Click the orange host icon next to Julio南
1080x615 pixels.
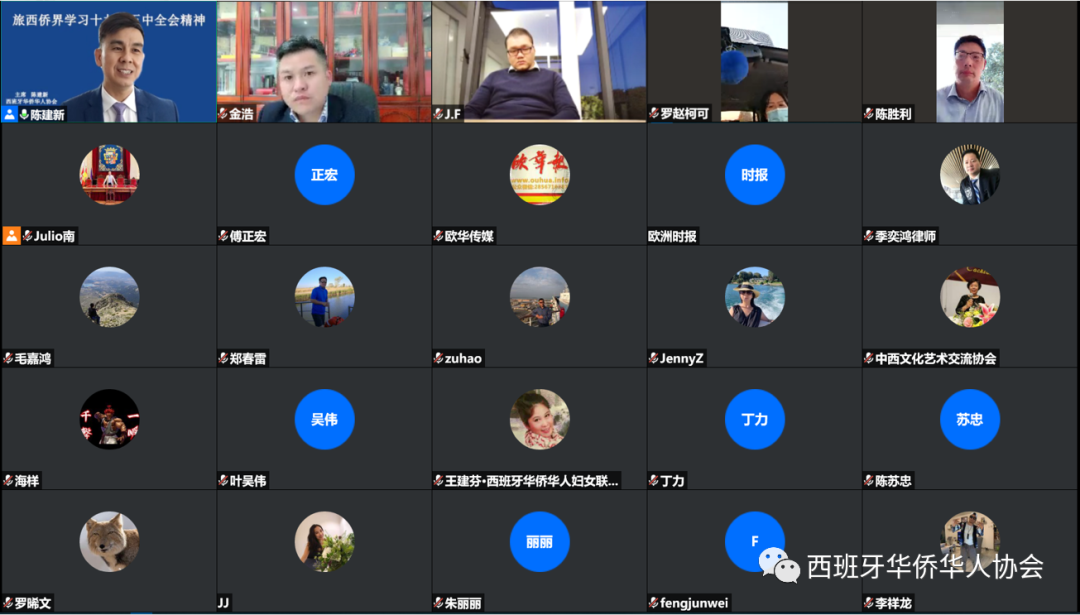11,236
